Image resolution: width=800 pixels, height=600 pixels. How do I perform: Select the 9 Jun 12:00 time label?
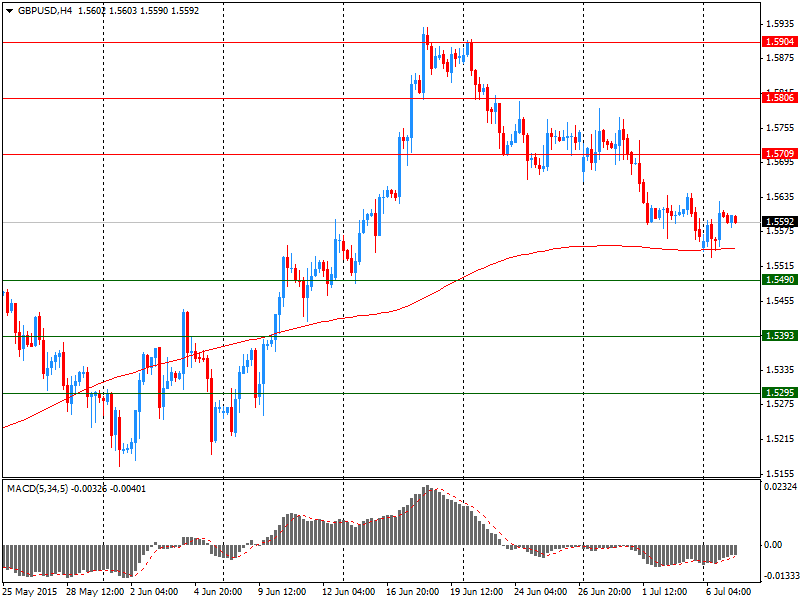point(283,592)
